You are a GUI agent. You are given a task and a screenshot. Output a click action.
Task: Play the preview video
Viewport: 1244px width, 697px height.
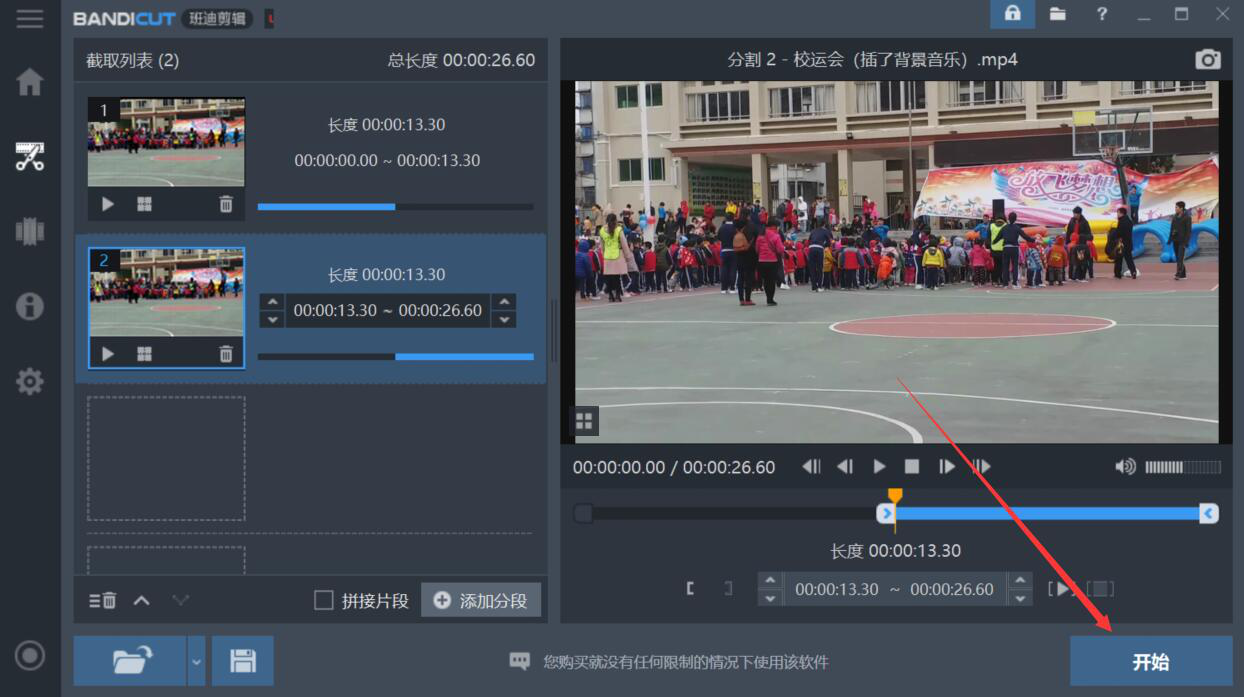coord(879,467)
